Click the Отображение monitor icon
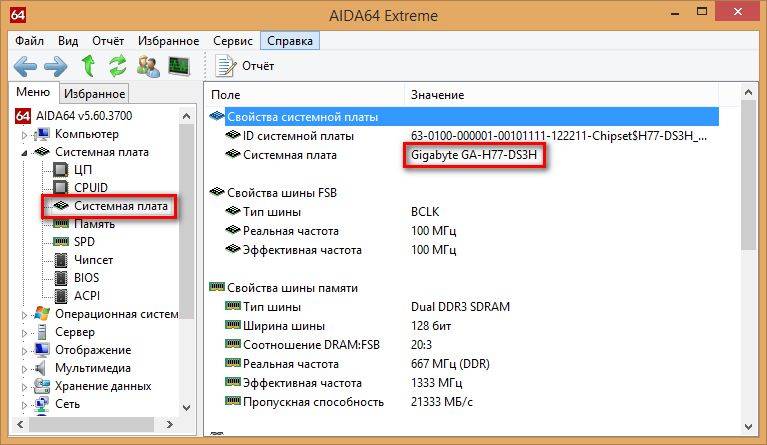The height and width of the screenshot is (445, 767). click(42, 350)
